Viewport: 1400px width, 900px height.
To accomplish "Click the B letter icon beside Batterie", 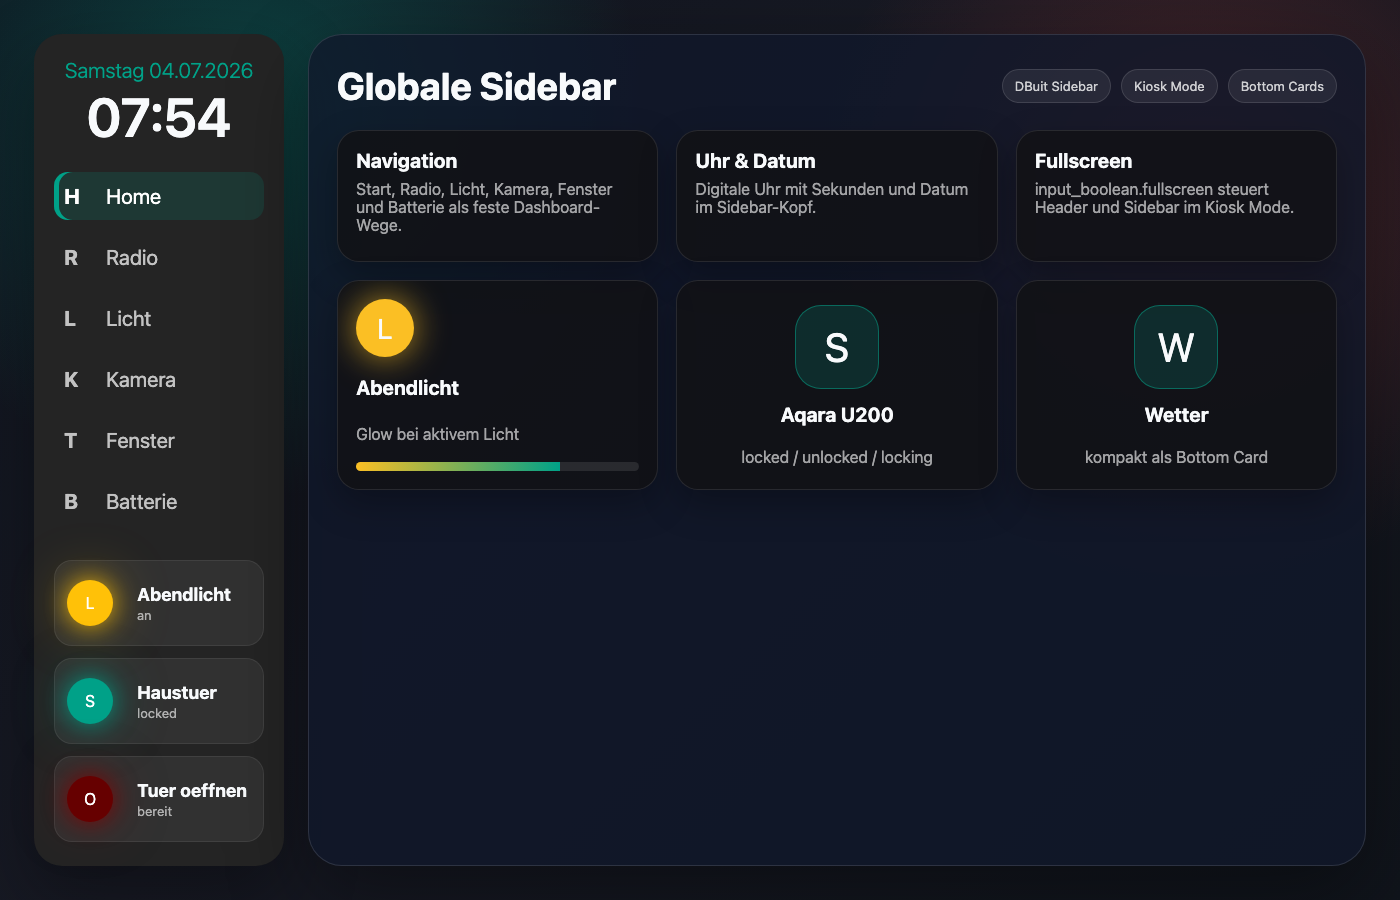I will click(x=71, y=502).
